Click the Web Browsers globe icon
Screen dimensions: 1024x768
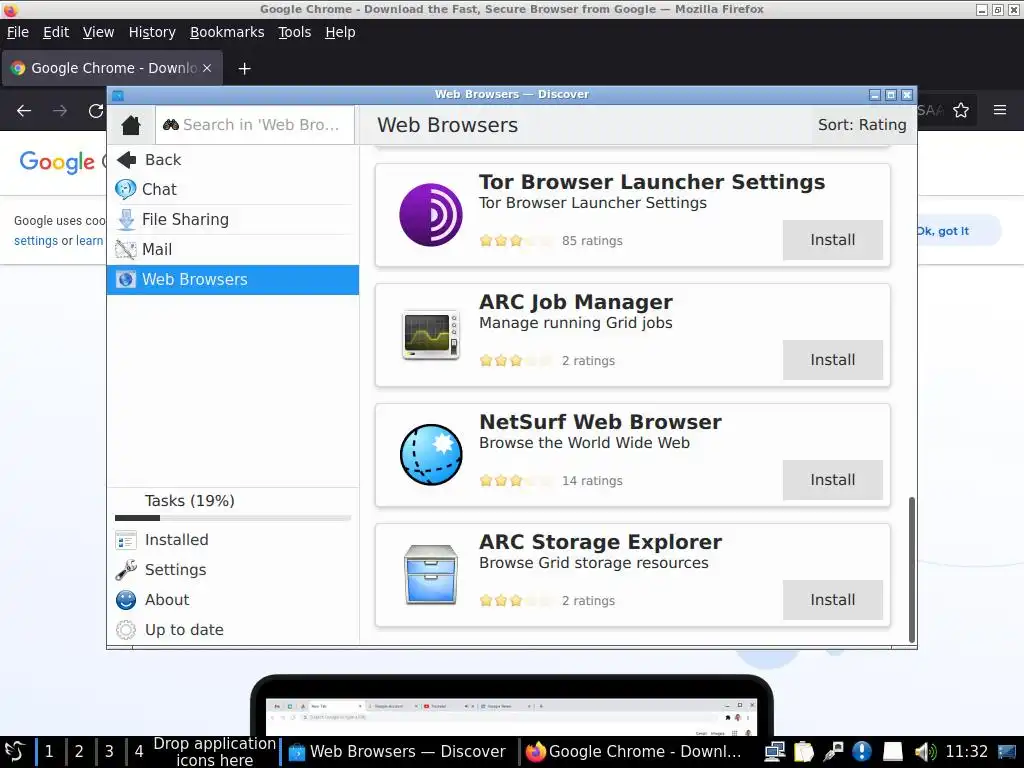coord(125,280)
